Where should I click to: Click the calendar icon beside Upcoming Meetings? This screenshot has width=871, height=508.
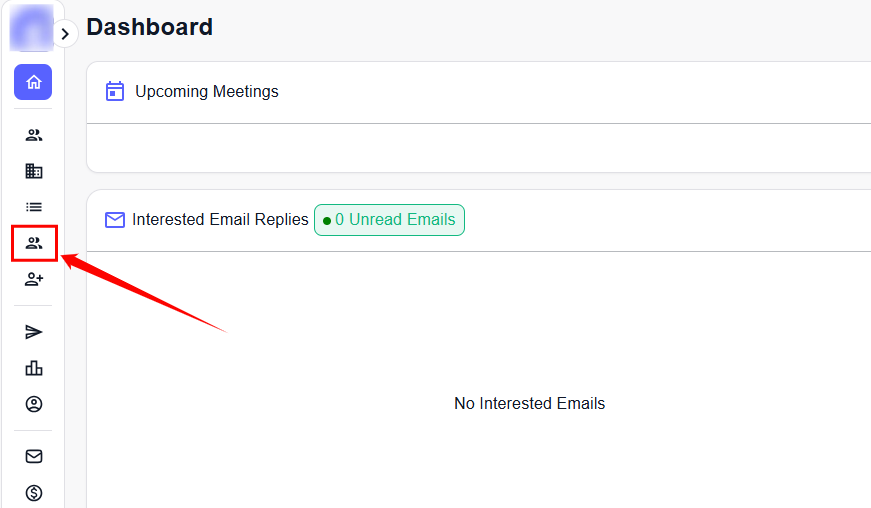point(115,92)
